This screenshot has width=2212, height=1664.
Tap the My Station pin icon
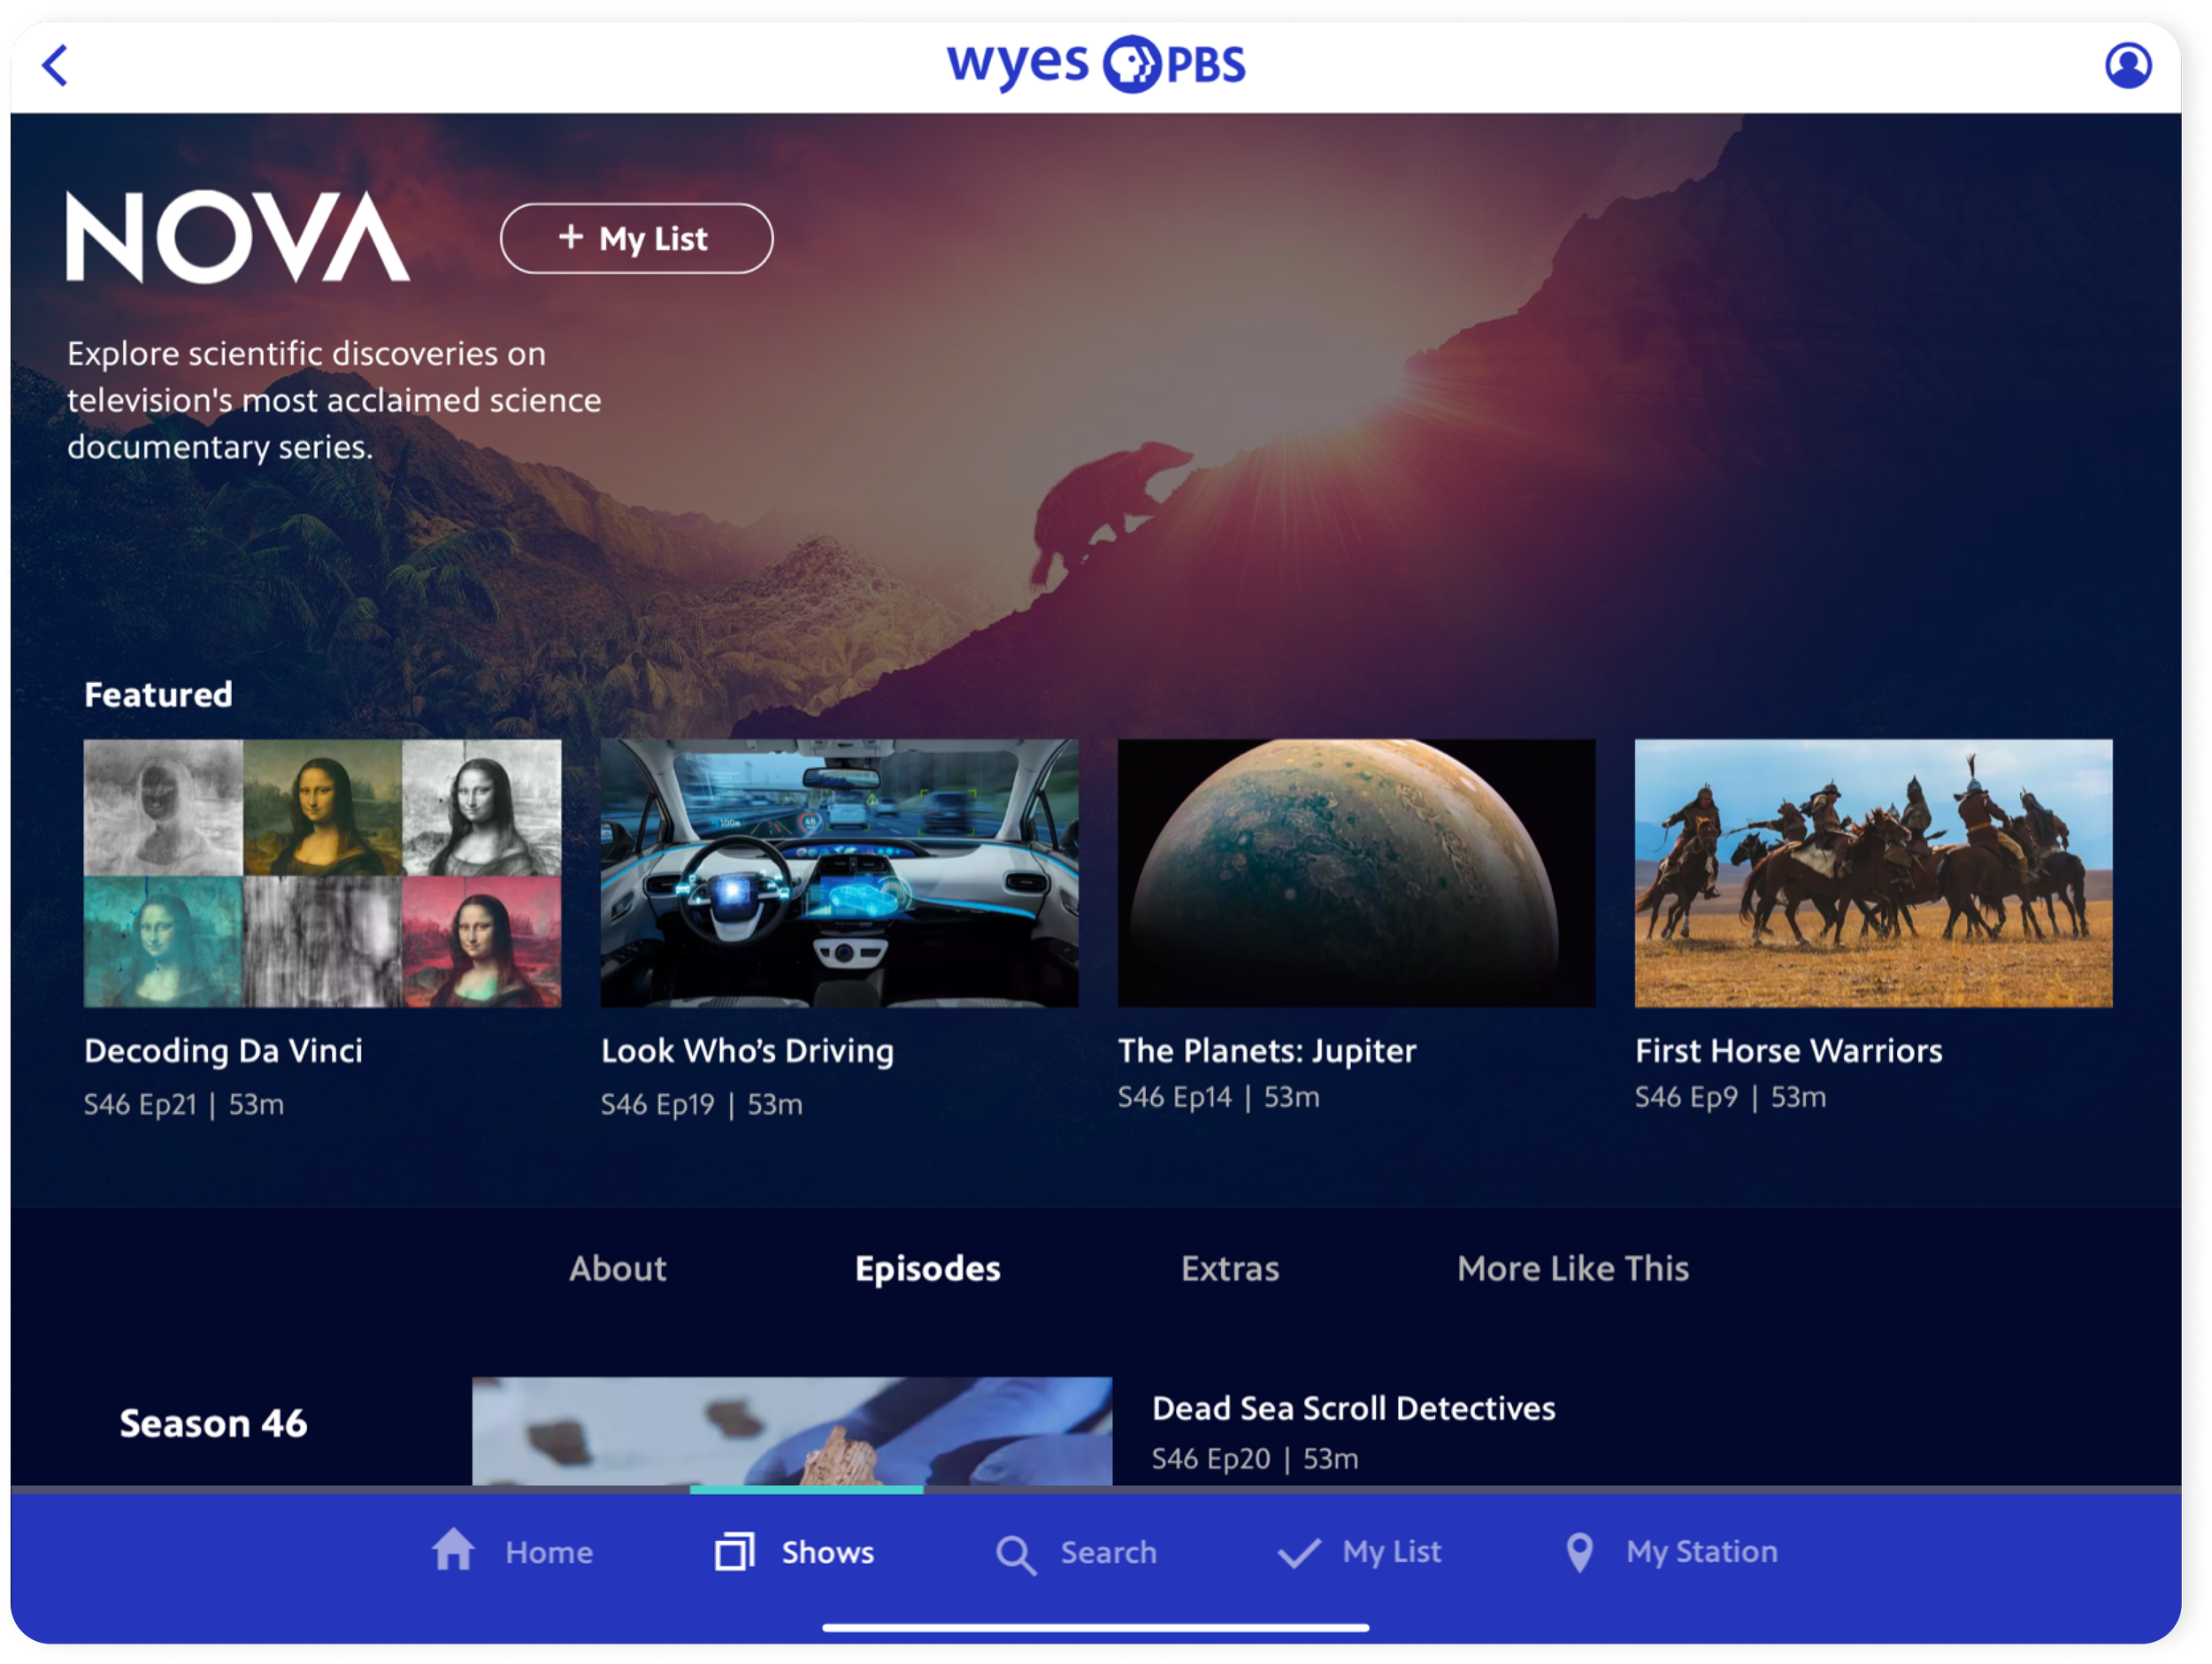[x=1579, y=1552]
